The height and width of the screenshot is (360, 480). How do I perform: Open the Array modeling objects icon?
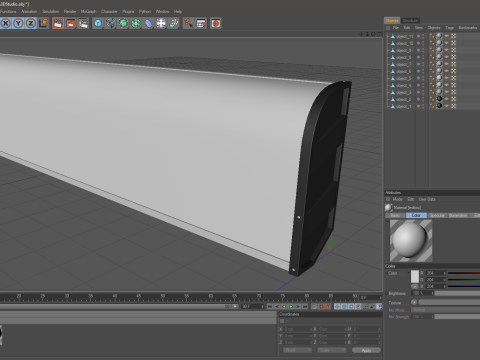pyautogui.click(x=136, y=23)
